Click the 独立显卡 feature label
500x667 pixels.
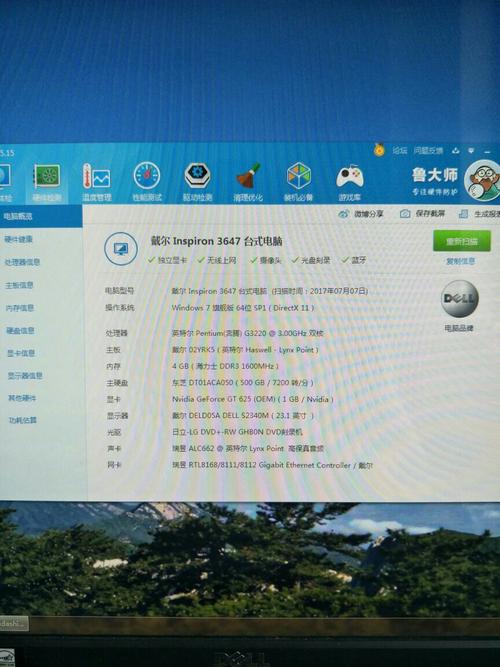(172, 260)
